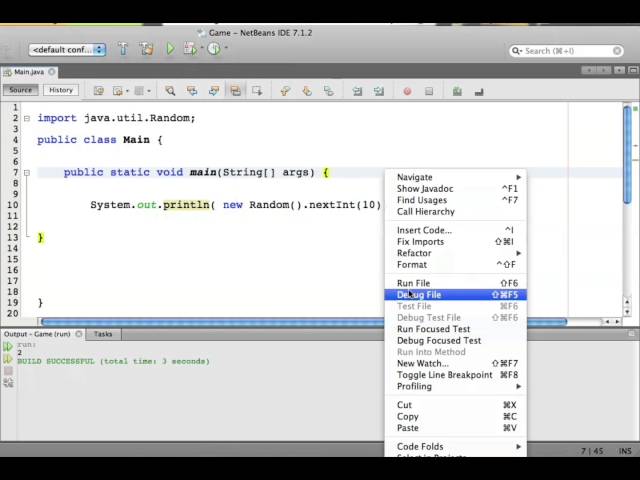Screen dimensions: 640x480
Task: Open the Back history dropdown arrow
Action: click(127, 91)
